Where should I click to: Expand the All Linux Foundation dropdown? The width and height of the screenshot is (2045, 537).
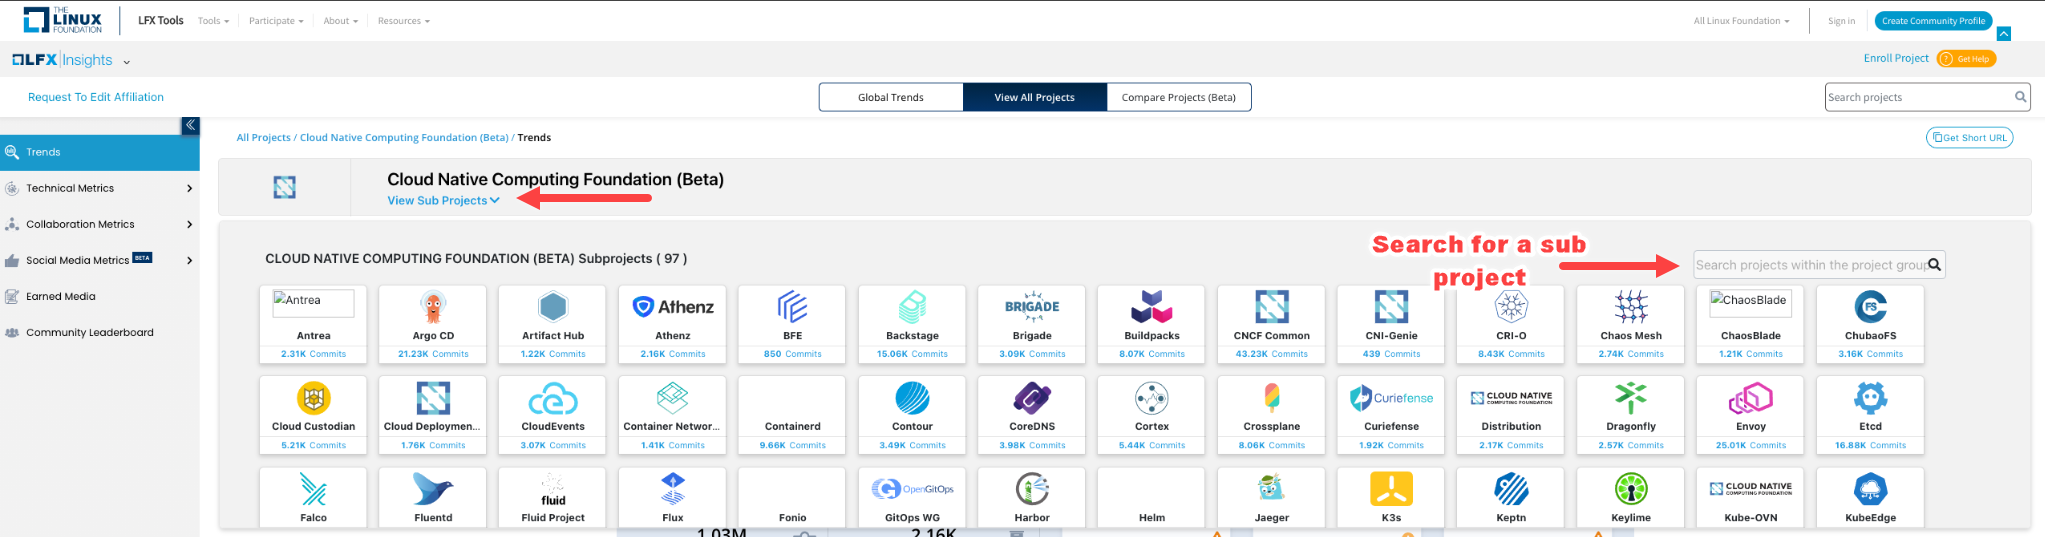[1741, 21]
